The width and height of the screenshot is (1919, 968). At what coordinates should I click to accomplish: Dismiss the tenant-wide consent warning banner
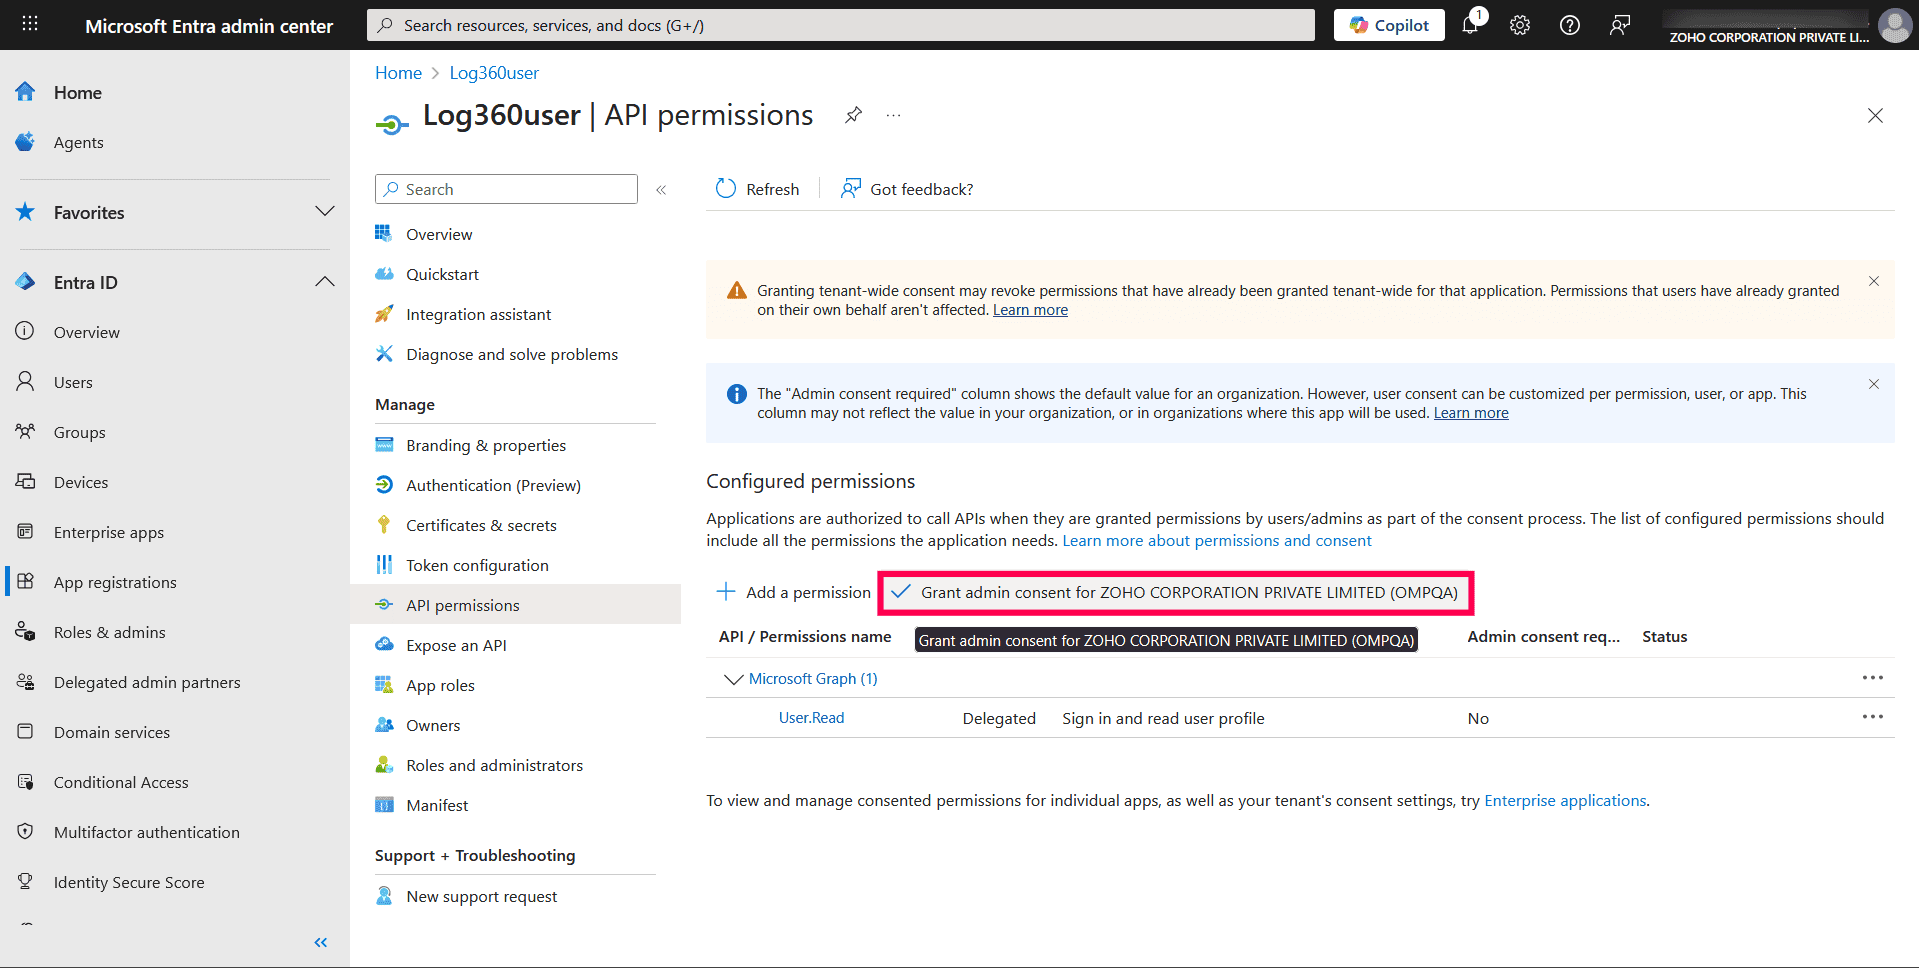[x=1874, y=281]
